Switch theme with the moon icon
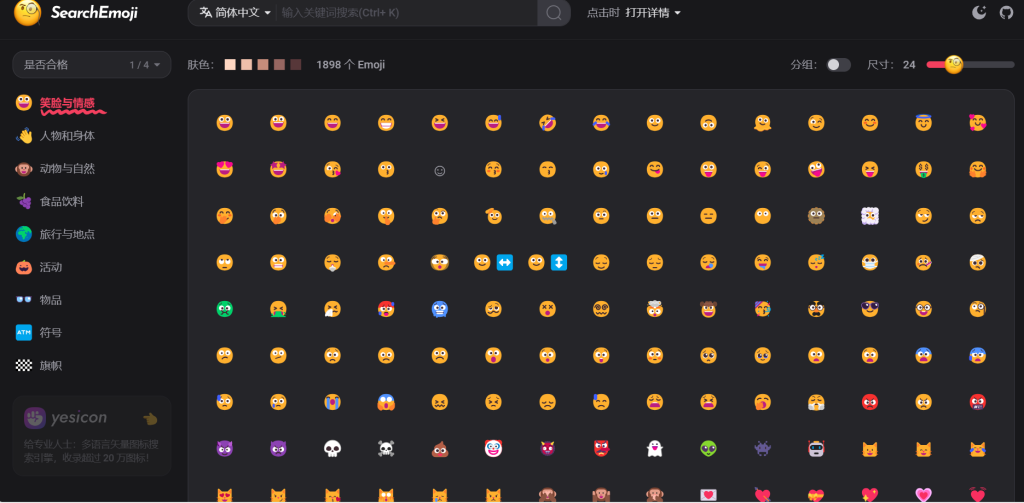This screenshot has height=503, width=1024. (978, 12)
